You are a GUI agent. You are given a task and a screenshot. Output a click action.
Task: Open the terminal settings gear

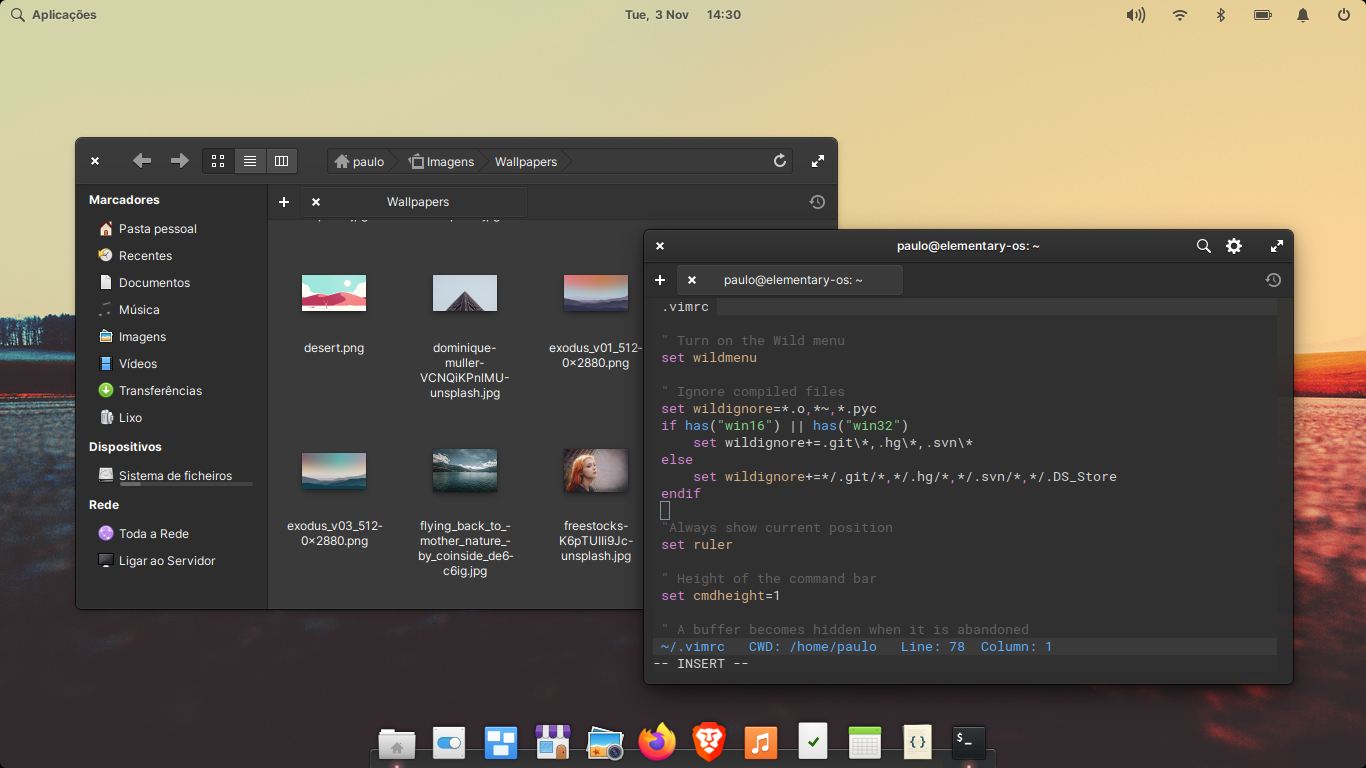1234,246
